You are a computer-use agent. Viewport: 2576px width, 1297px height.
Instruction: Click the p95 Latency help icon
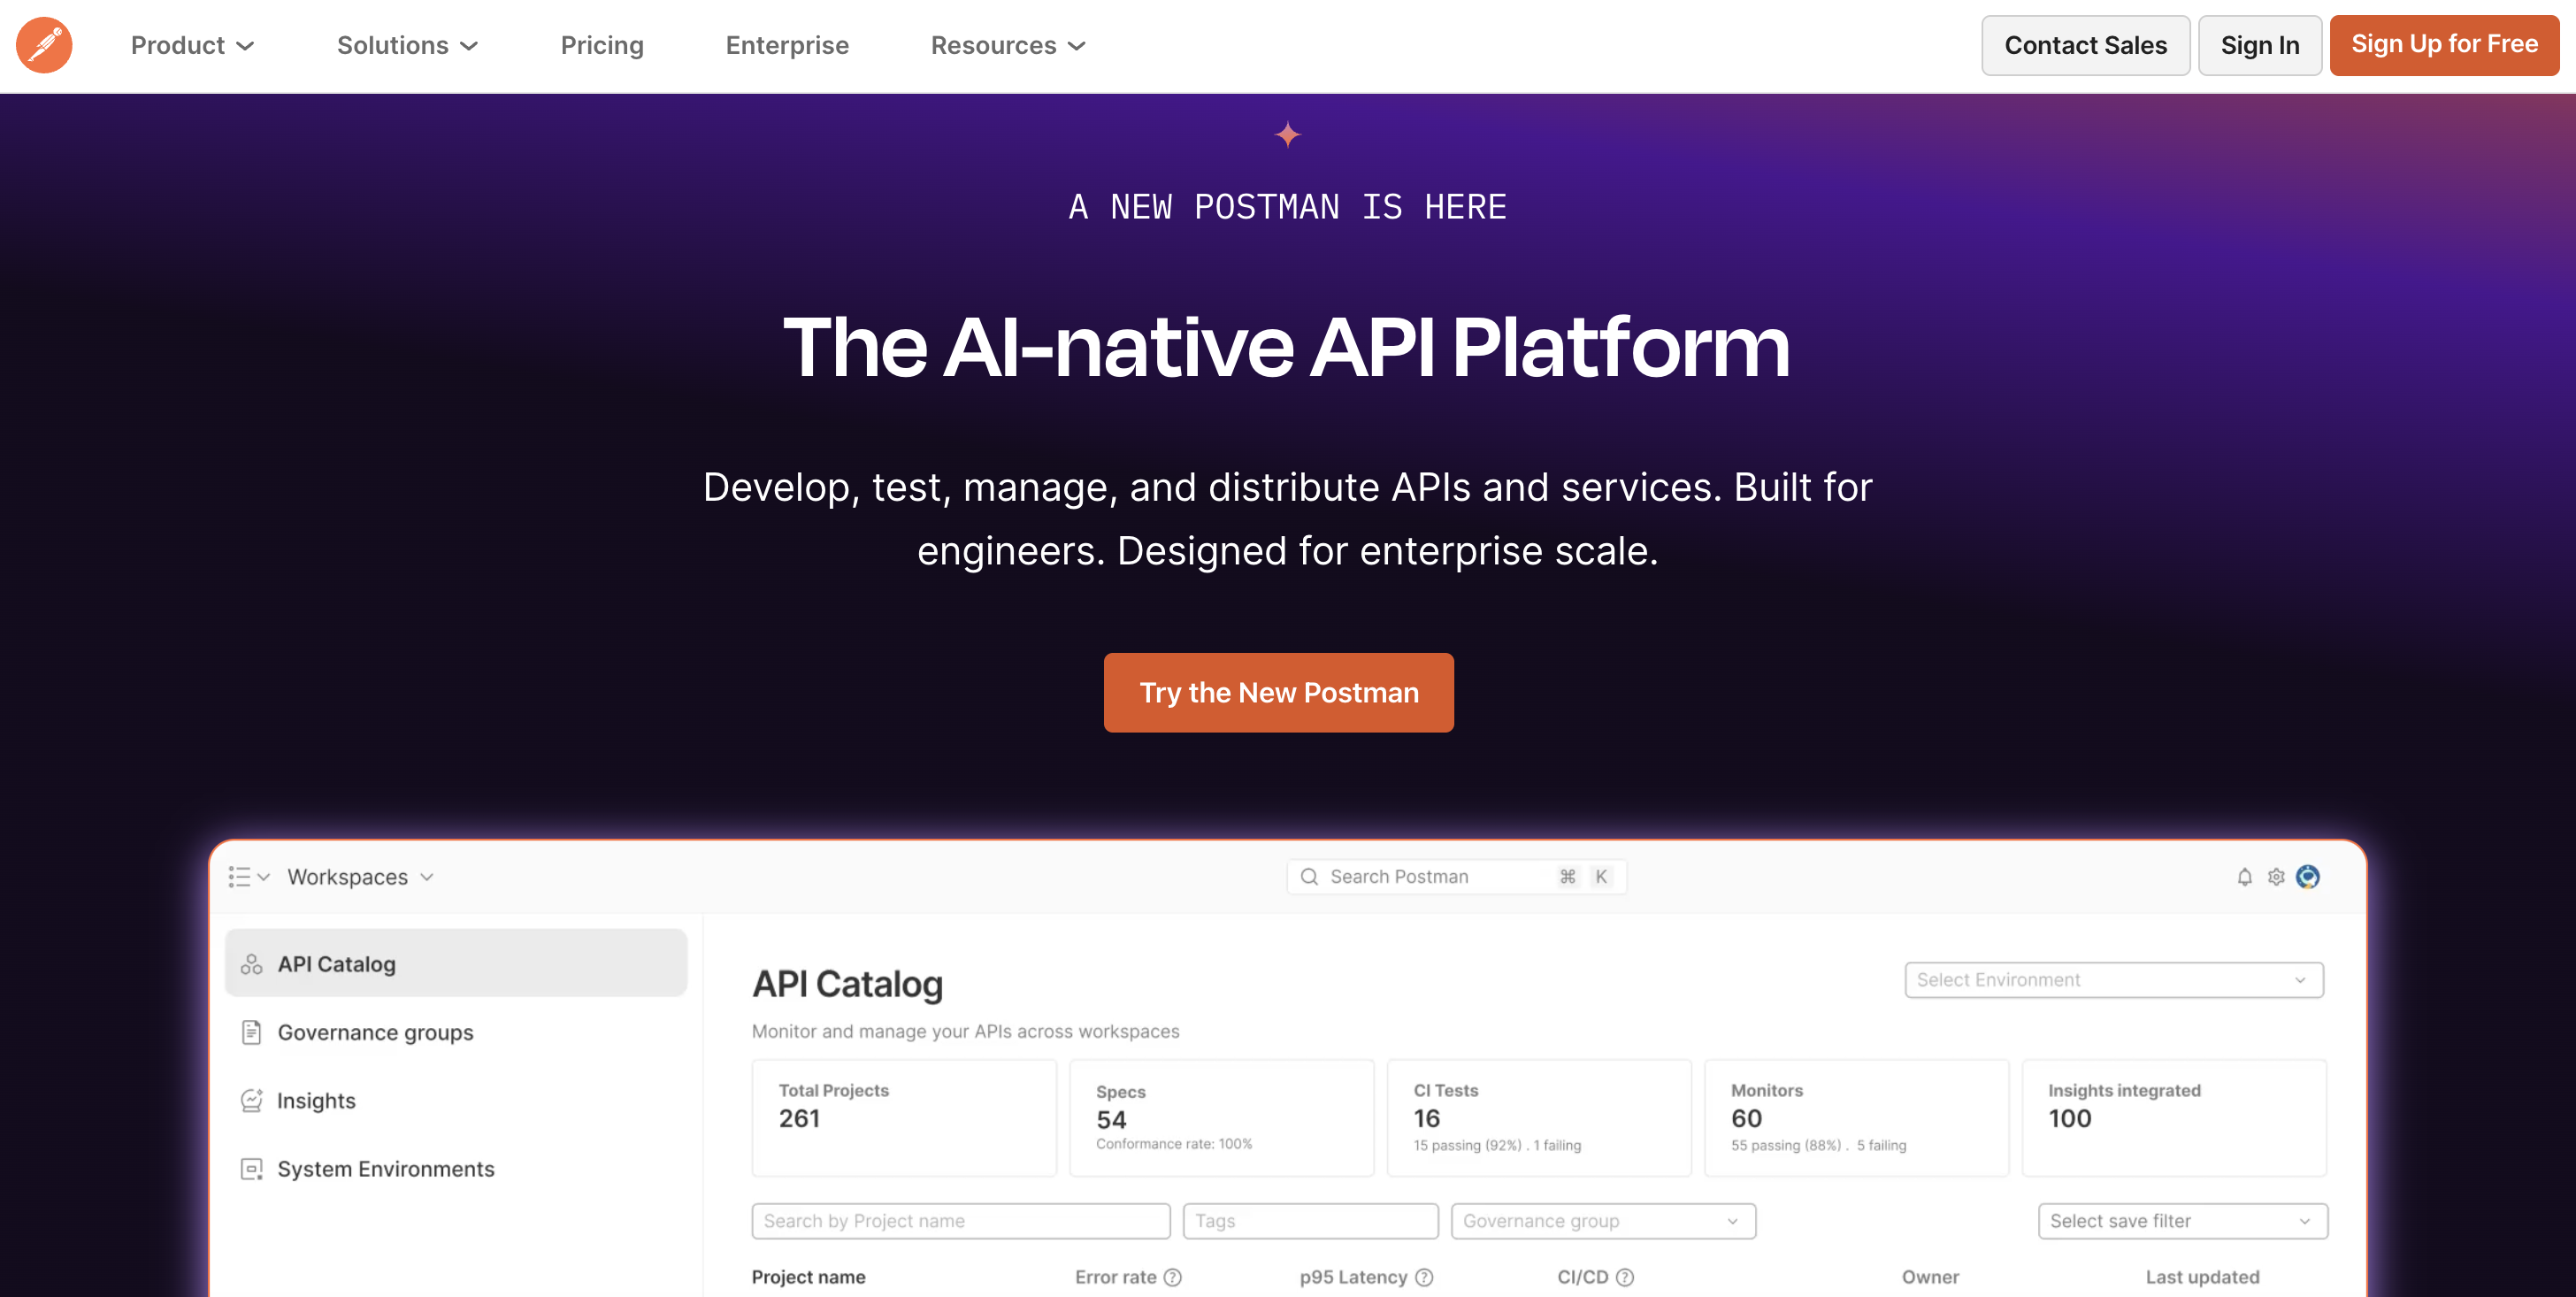pyautogui.click(x=1424, y=1277)
